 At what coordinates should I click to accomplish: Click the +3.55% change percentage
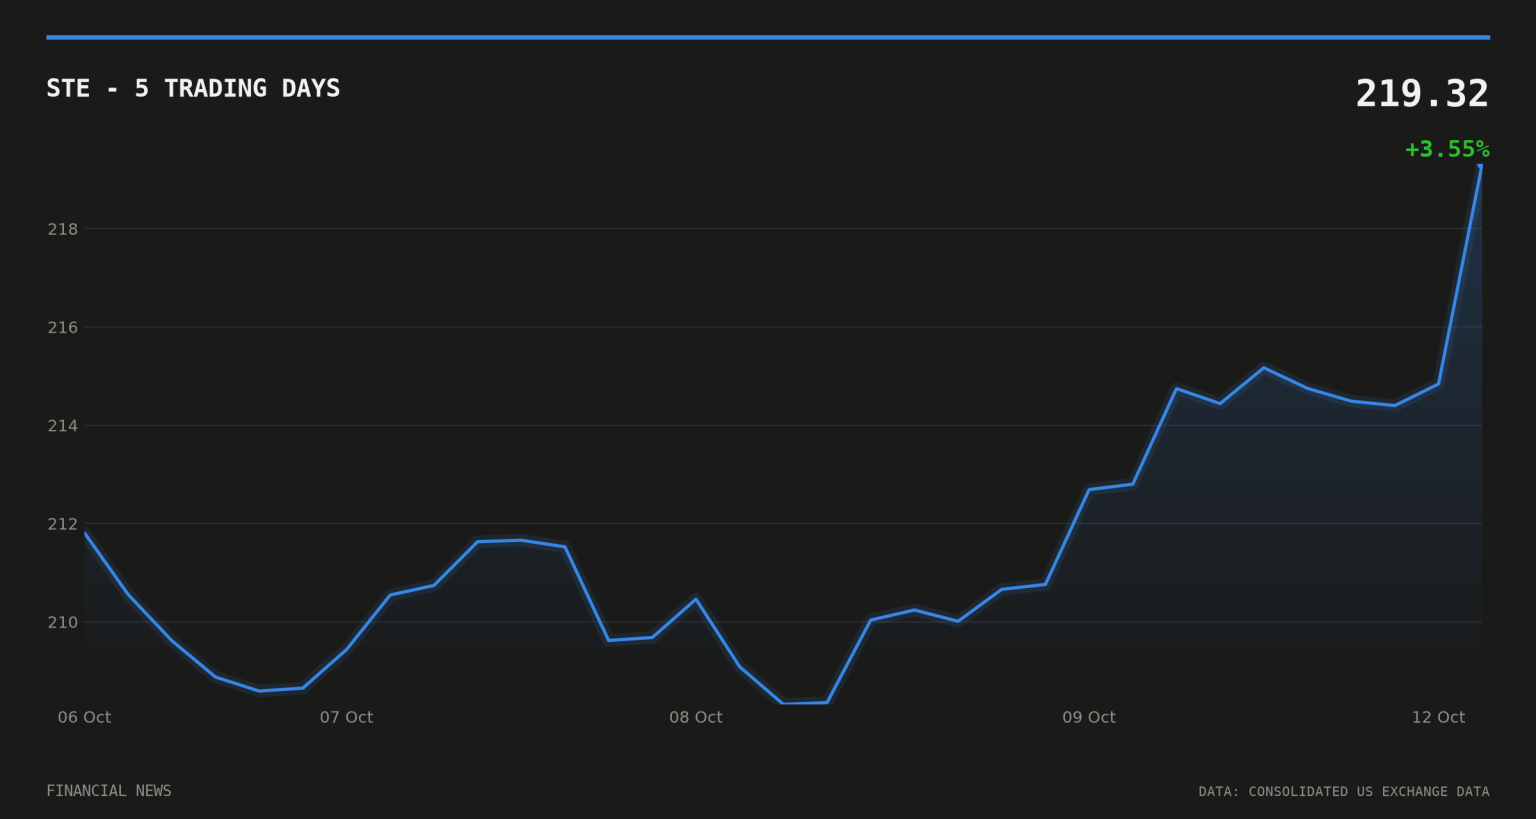(x=1447, y=149)
